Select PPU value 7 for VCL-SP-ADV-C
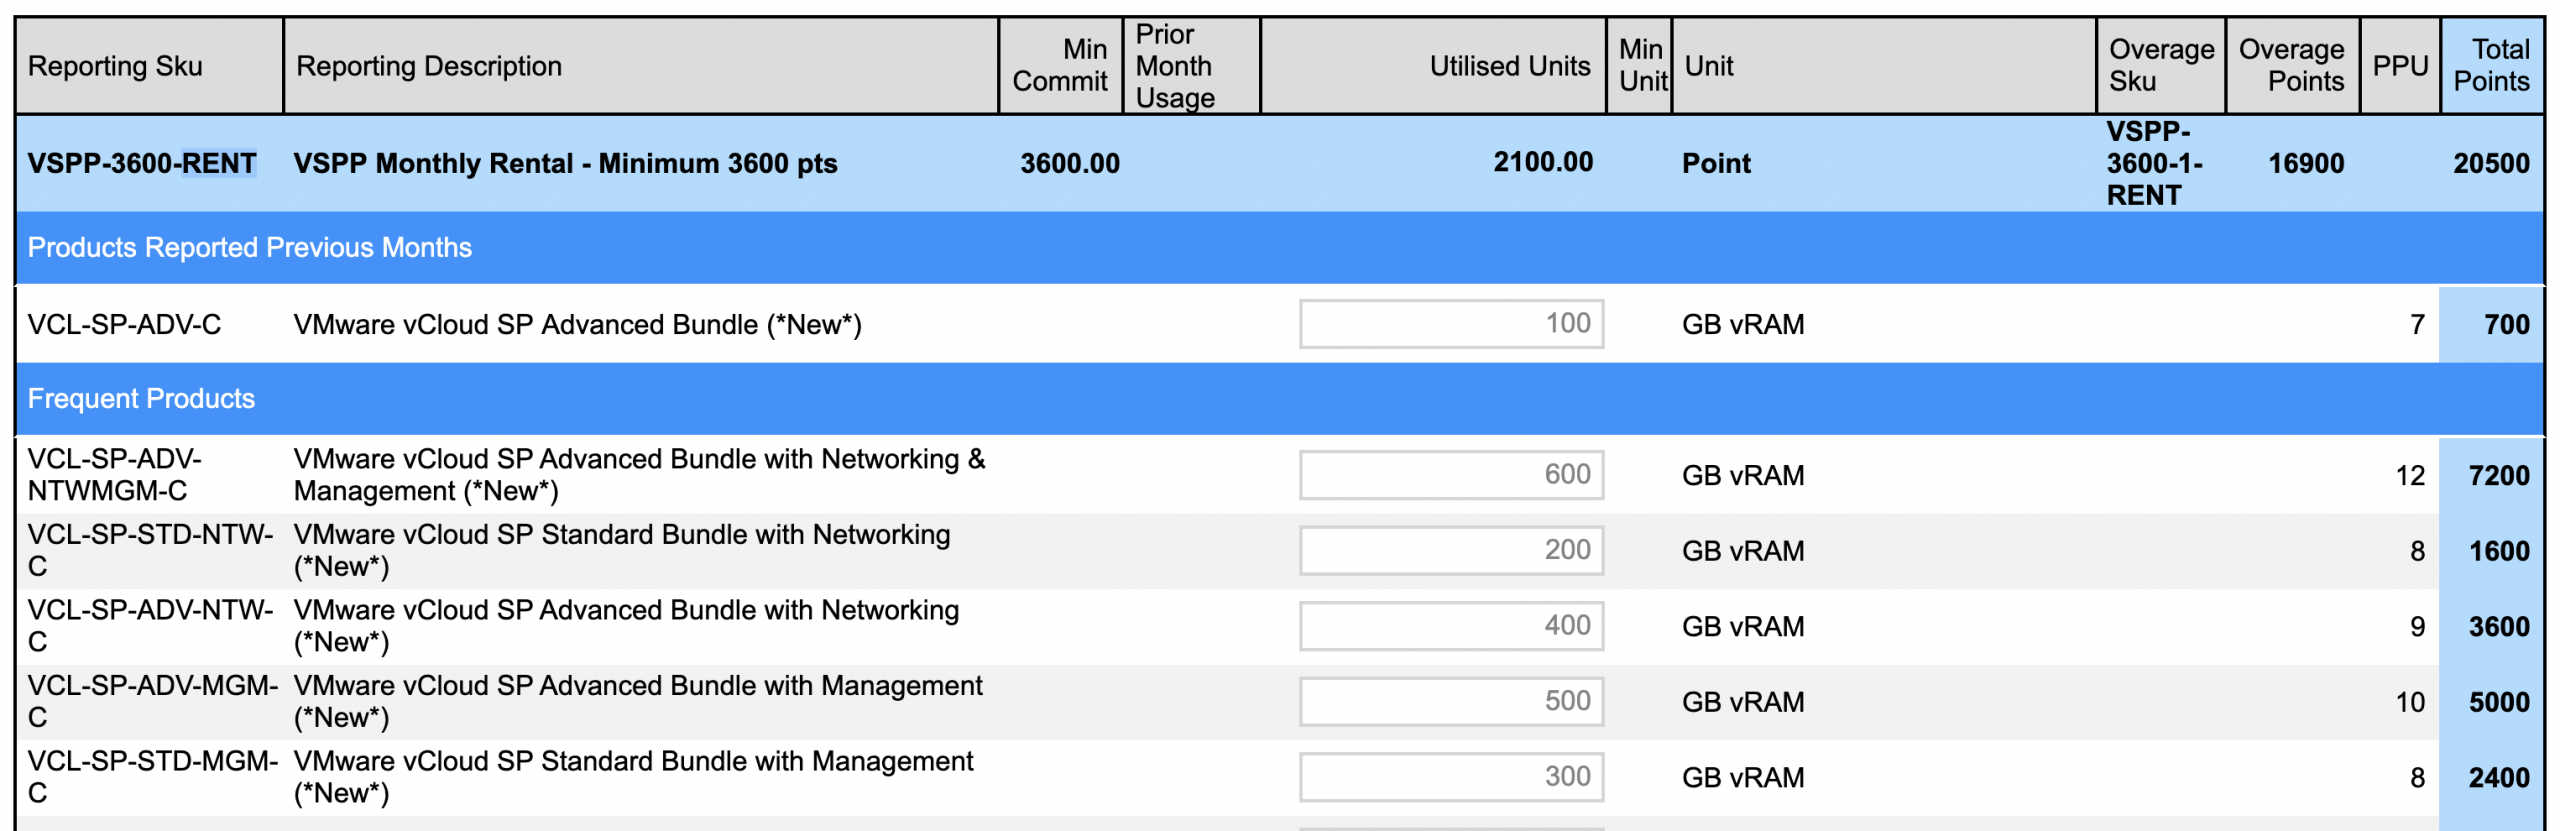This screenshot has height=831, width=2560. (2417, 324)
